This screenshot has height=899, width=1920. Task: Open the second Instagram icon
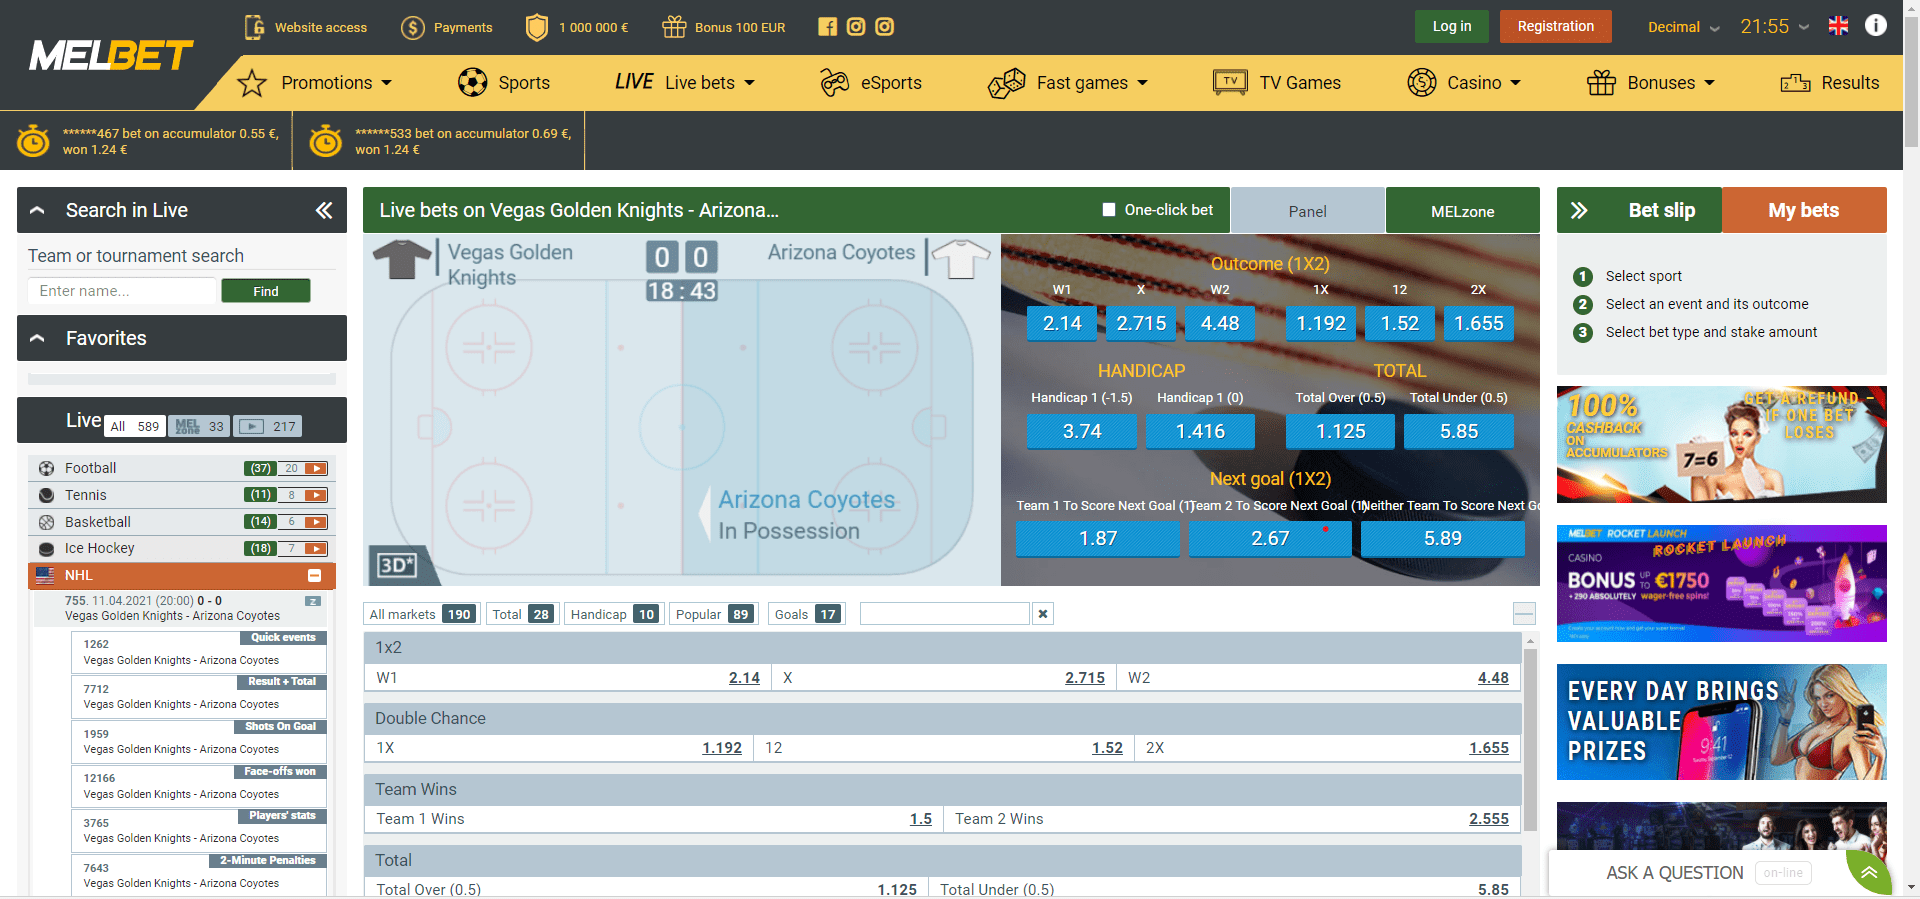pyautogui.click(x=885, y=27)
